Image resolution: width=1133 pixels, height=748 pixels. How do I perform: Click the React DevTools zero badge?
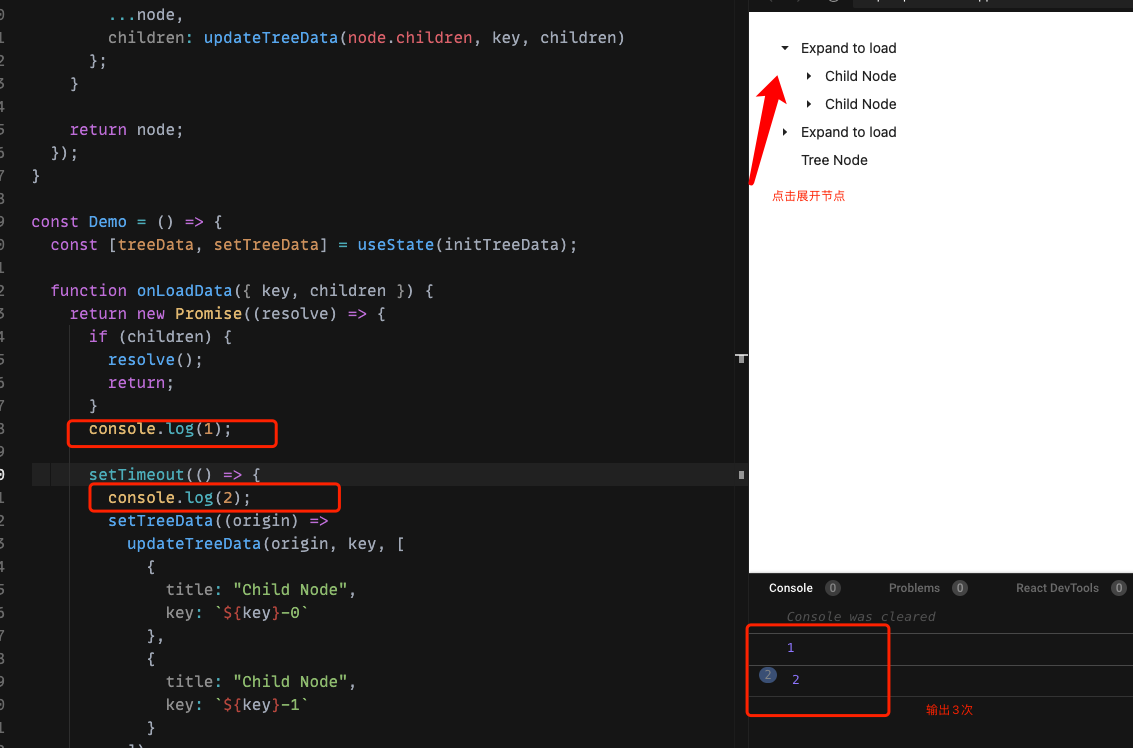(x=1118, y=588)
